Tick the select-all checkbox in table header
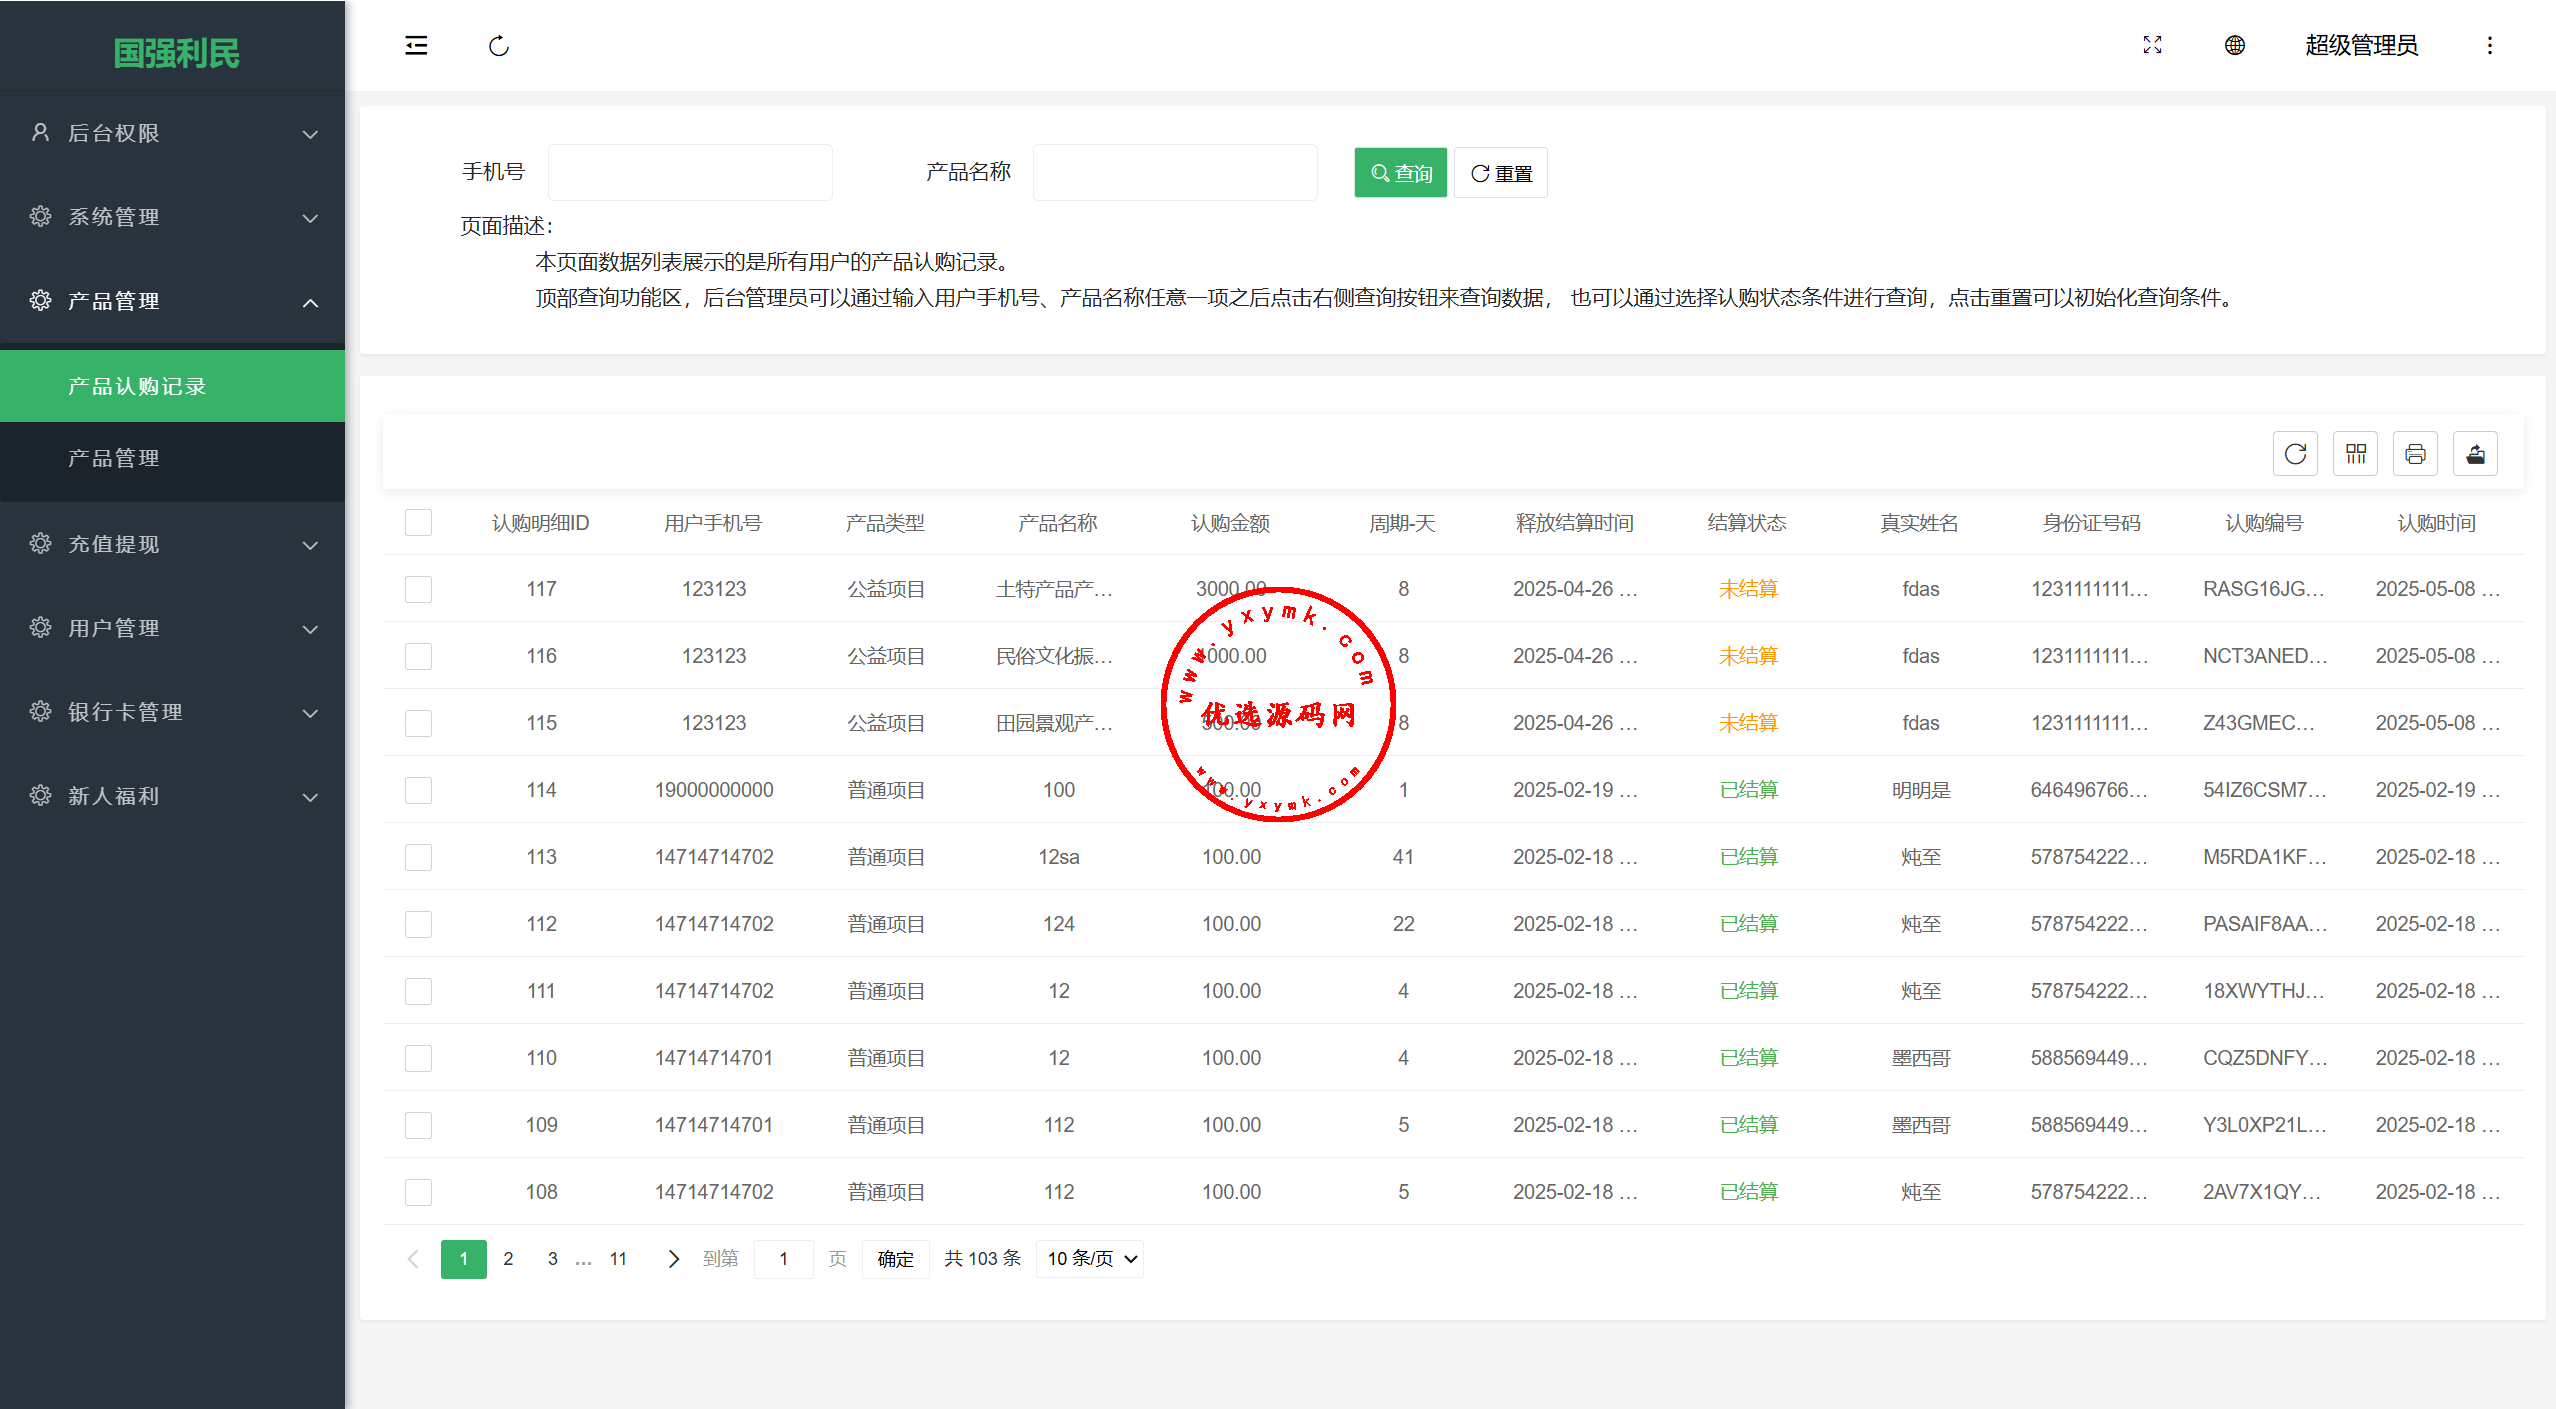Viewport: 2556px width, 1409px height. point(418,523)
